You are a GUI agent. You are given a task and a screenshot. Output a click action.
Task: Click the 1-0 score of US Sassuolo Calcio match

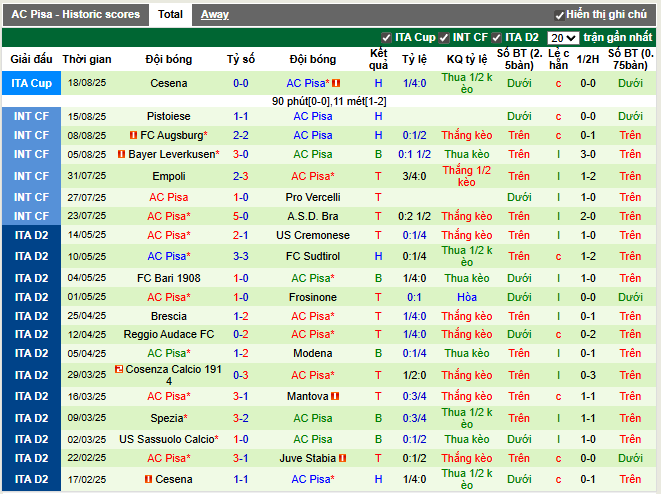pos(241,439)
